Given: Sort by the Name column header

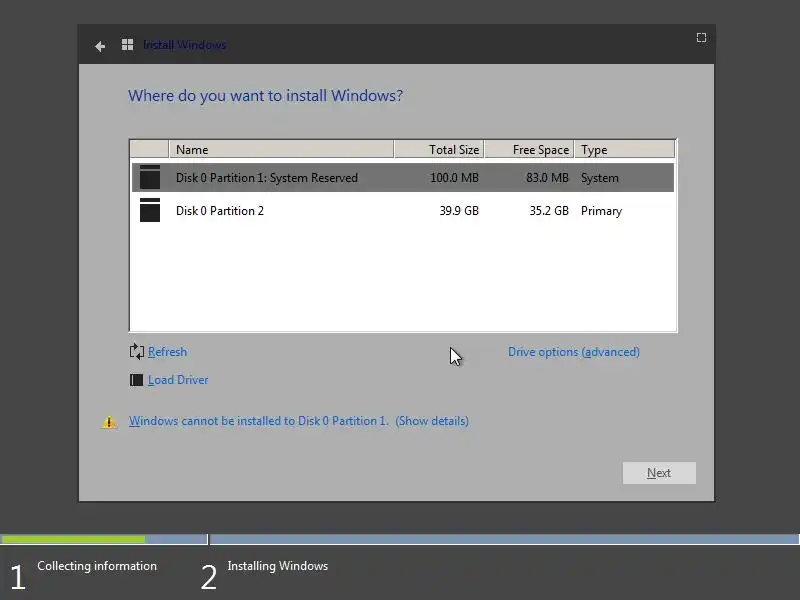Looking at the screenshot, I should click(x=281, y=149).
